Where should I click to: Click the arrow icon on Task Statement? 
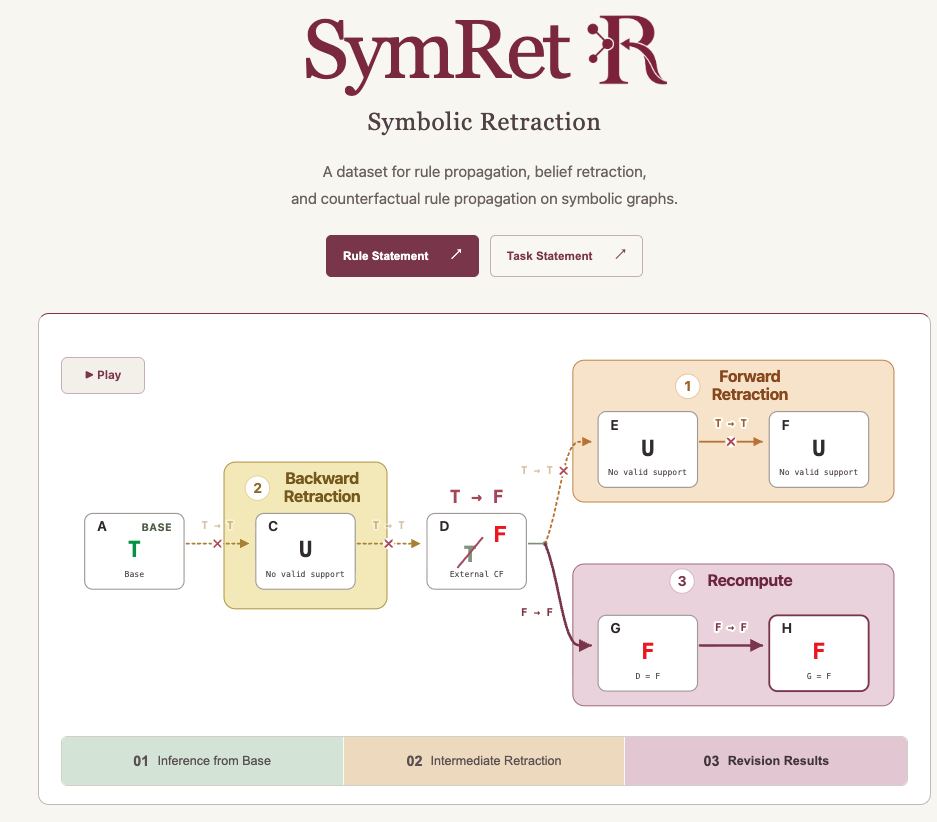point(620,254)
